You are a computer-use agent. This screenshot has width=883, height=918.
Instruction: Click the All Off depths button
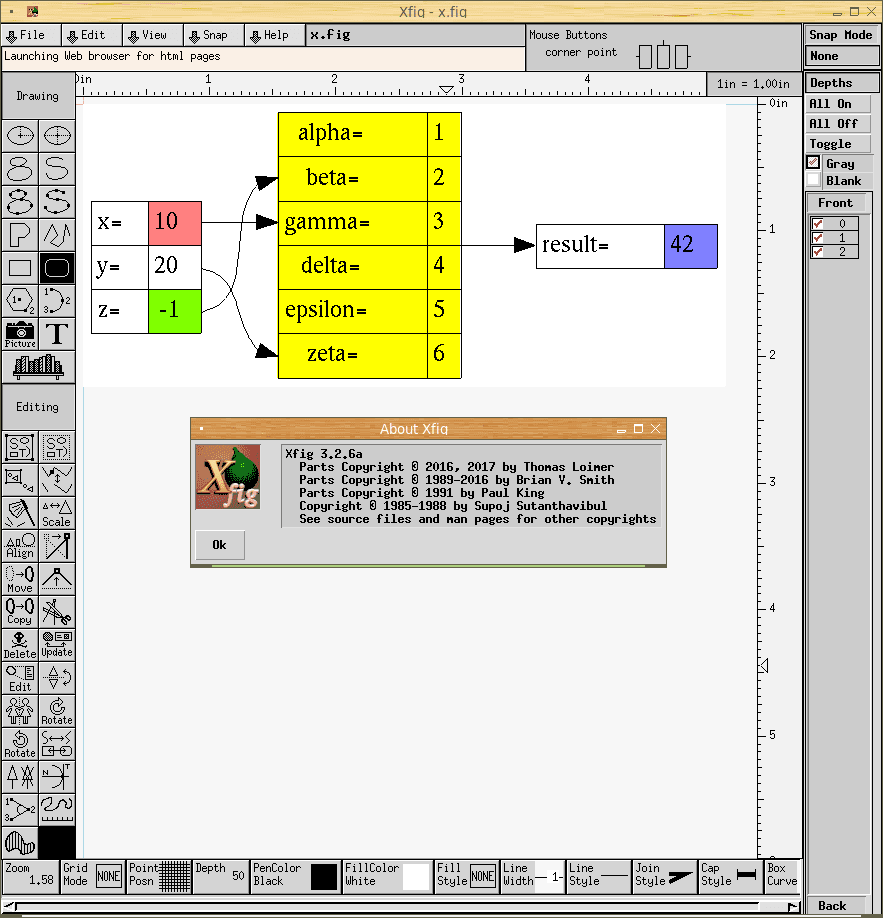pyautogui.click(x=838, y=124)
